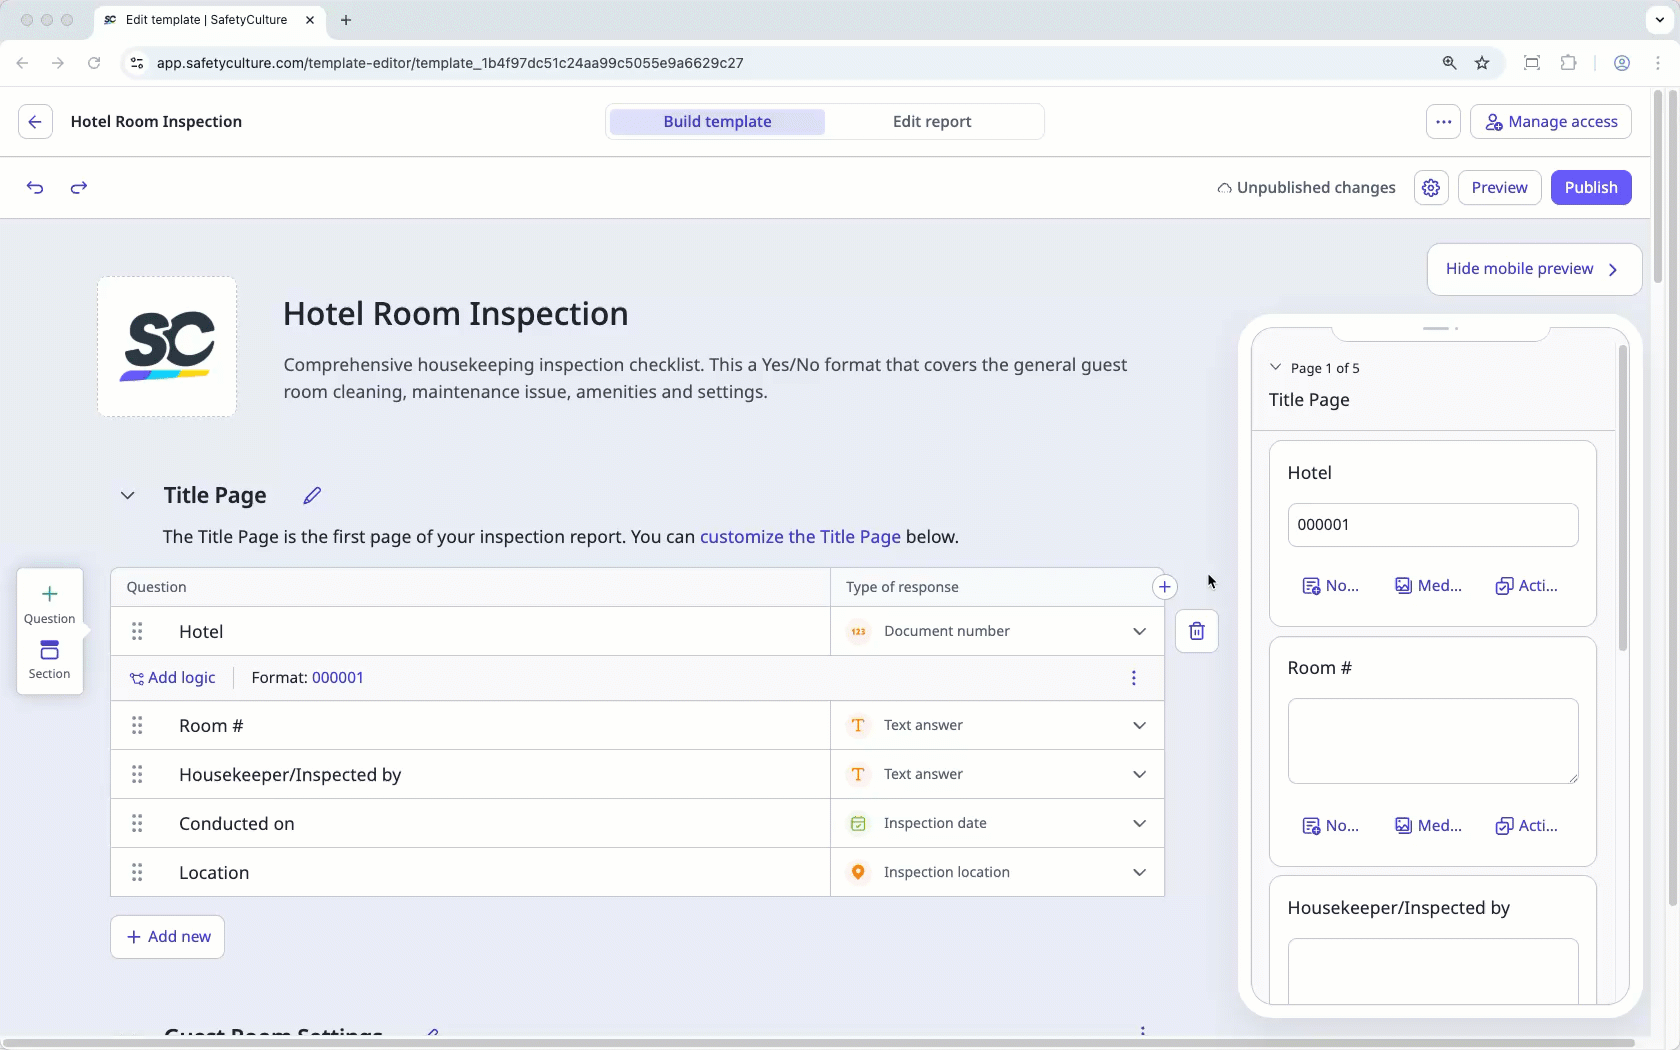Click Media icon under Hotel in preview
The height and width of the screenshot is (1050, 1680).
[x=1428, y=586]
